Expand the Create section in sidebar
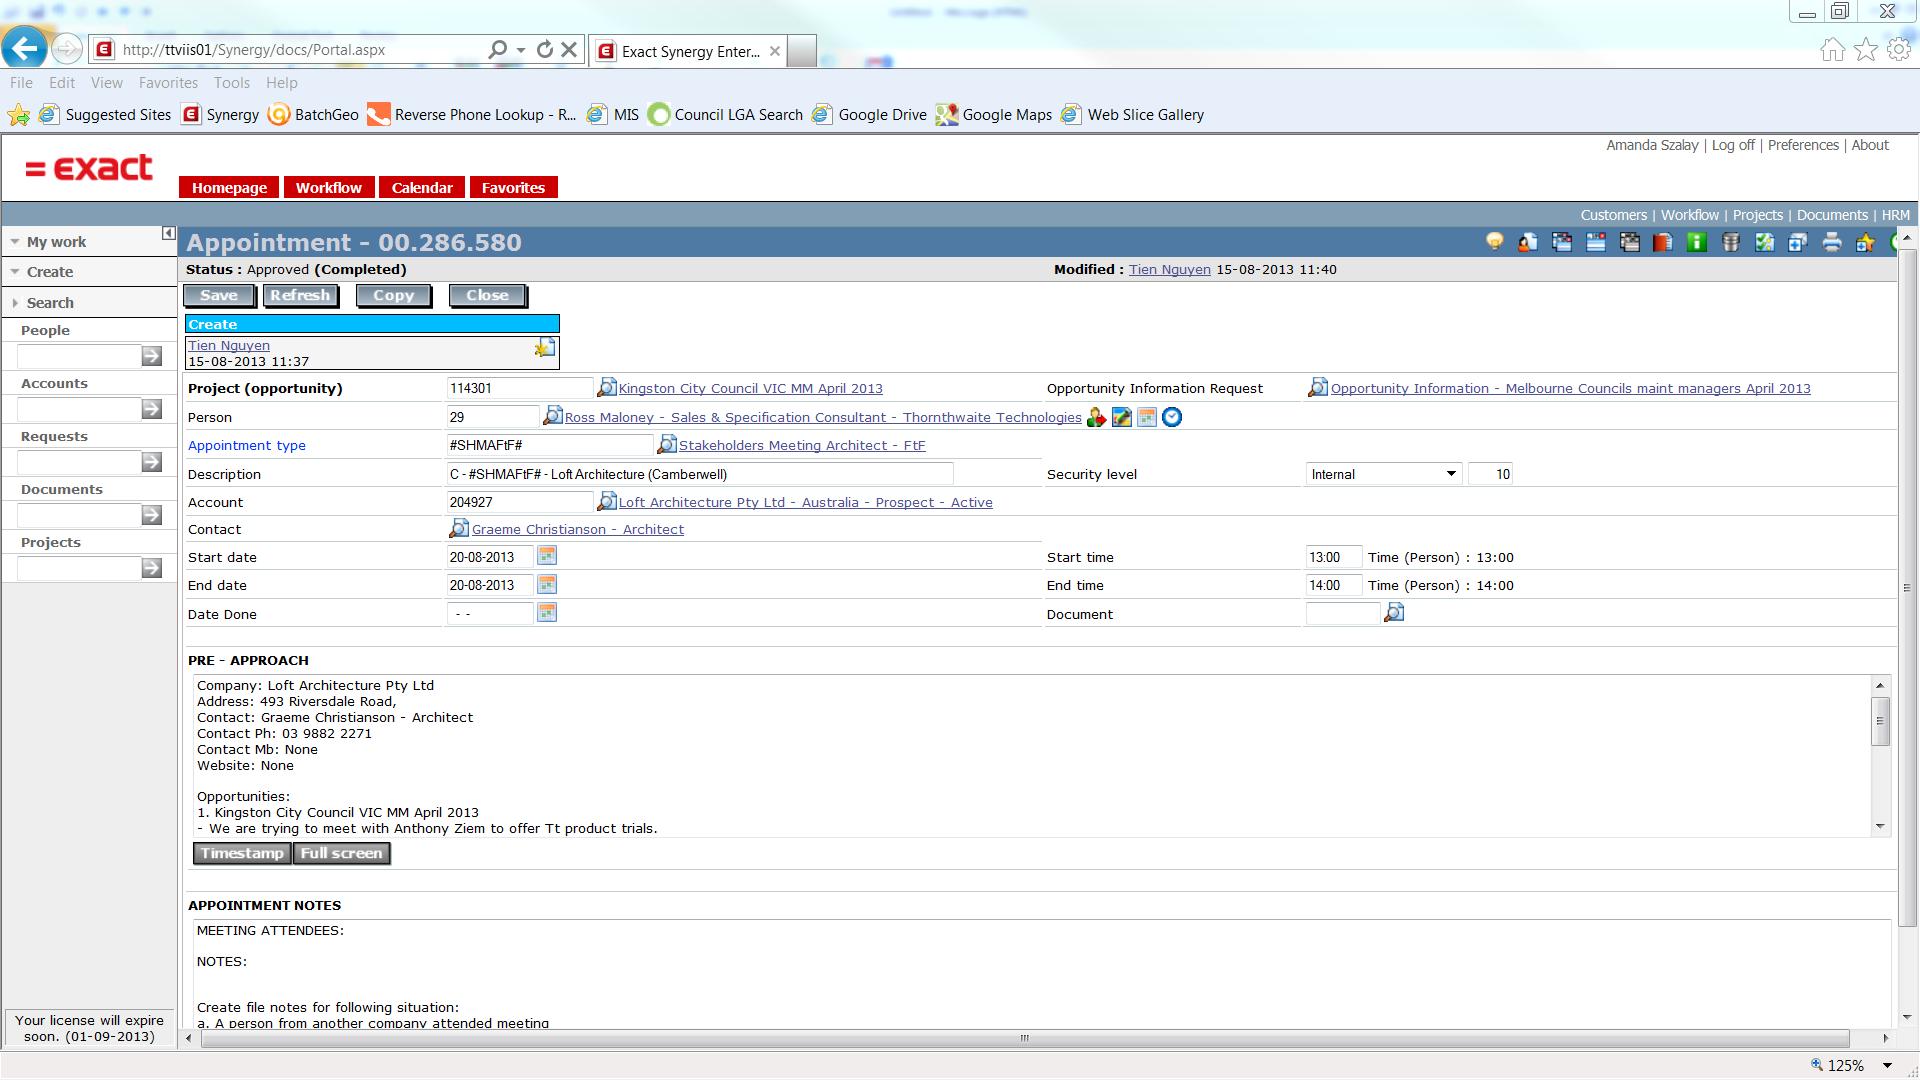Screen dimensions: 1920x1080 50,272
